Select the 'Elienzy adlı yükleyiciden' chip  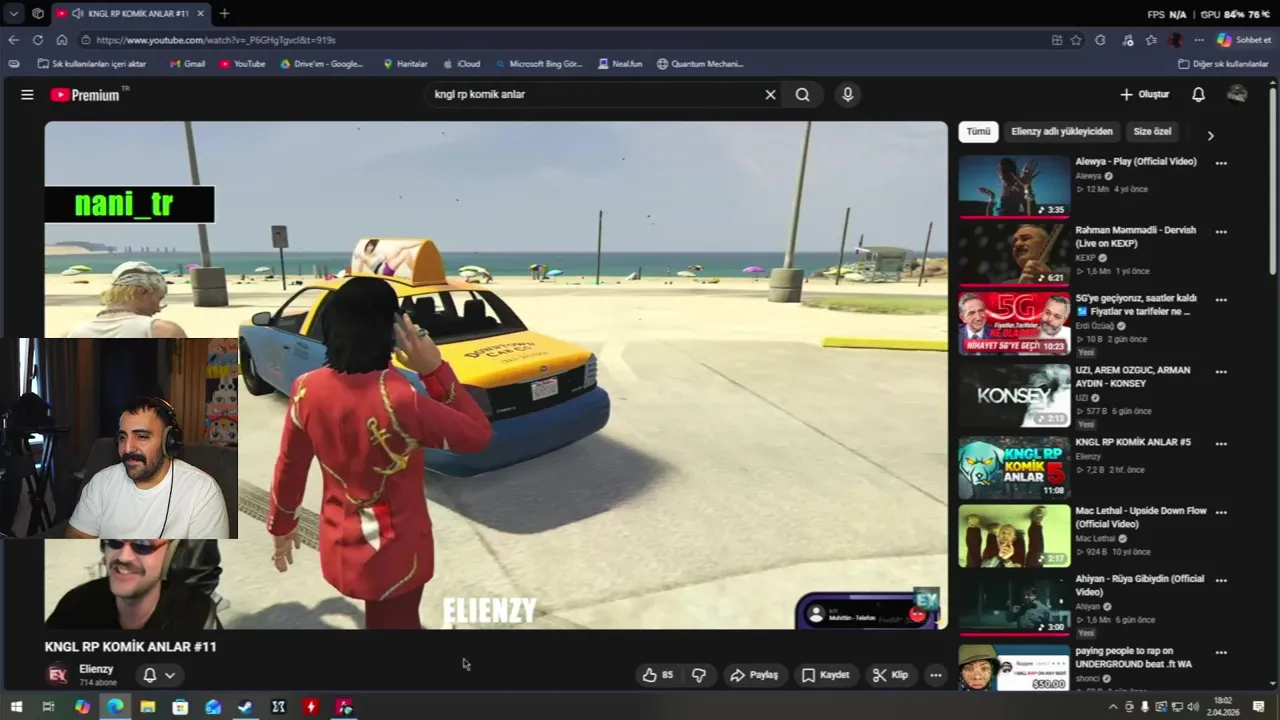(1061, 132)
